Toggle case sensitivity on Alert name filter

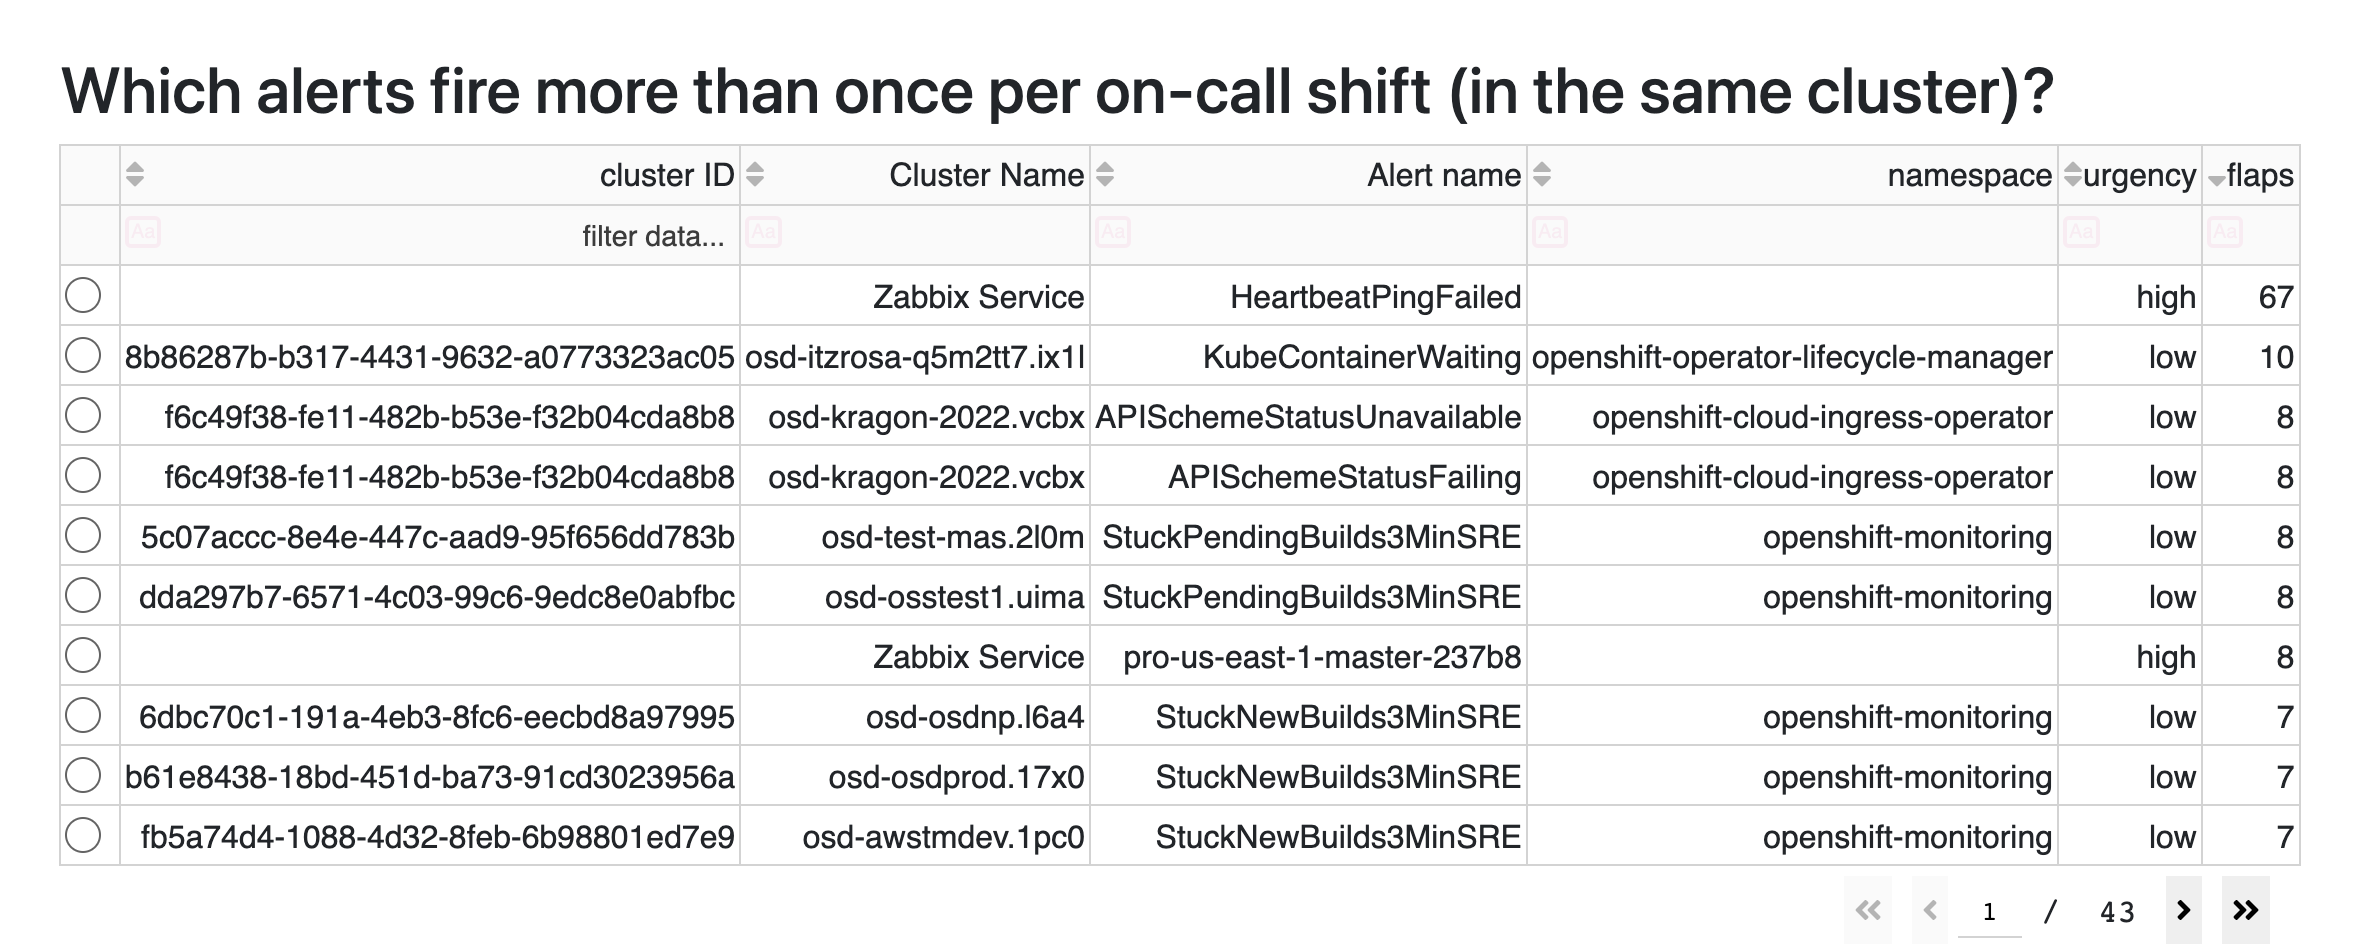(1112, 233)
